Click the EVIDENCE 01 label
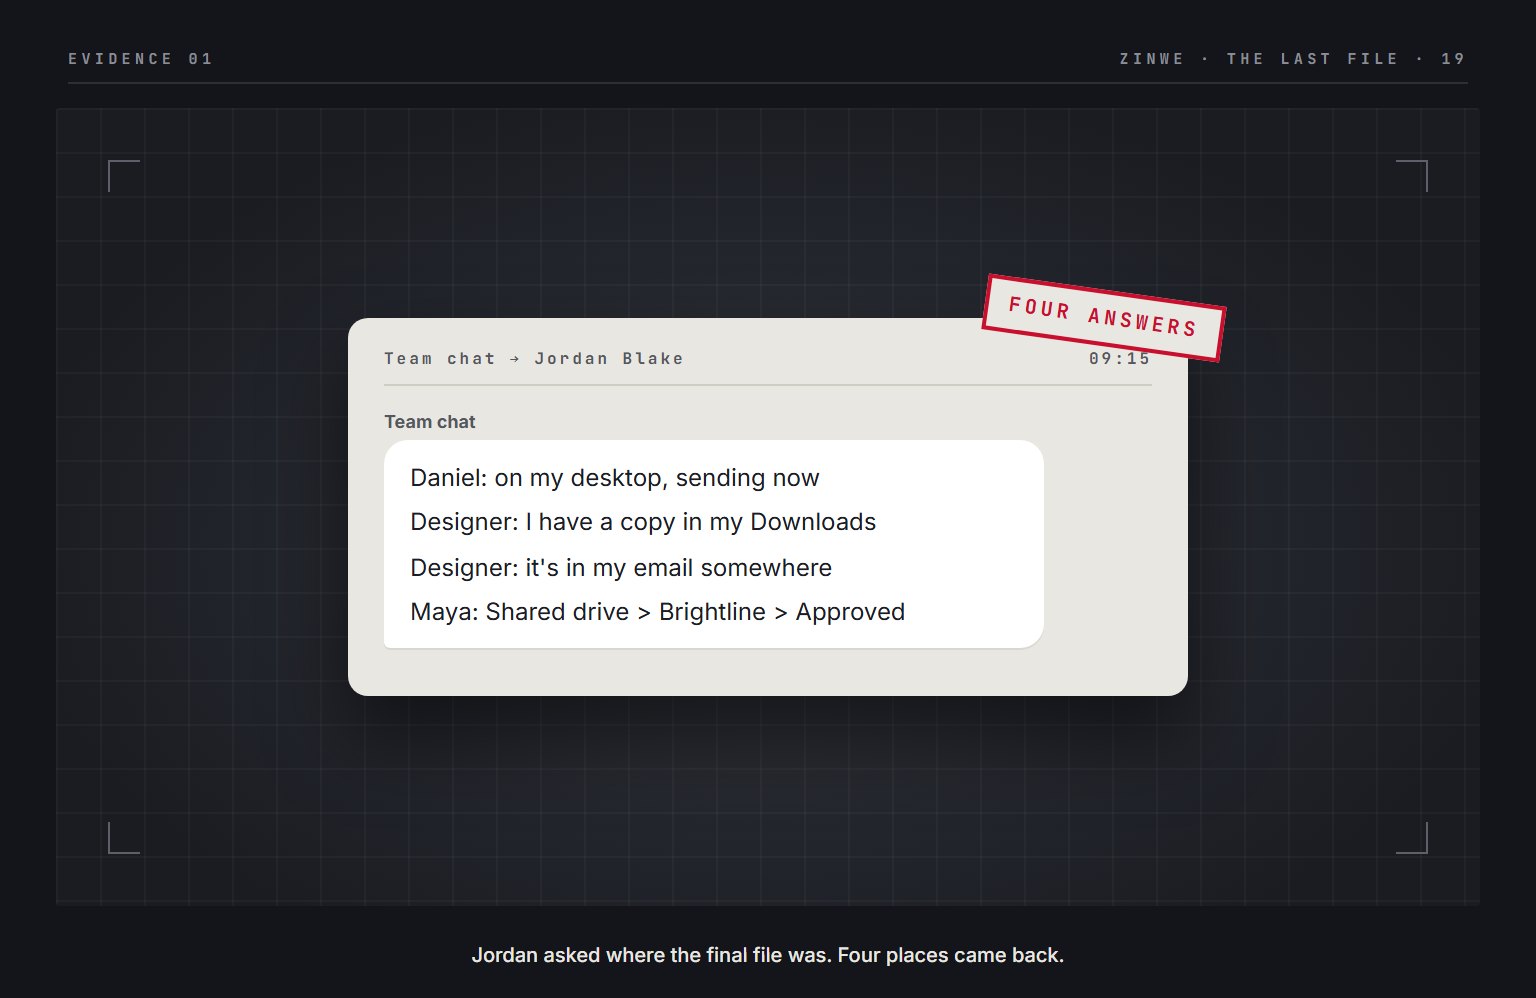The height and width of the screenshot is (998, 1536). 140,59
